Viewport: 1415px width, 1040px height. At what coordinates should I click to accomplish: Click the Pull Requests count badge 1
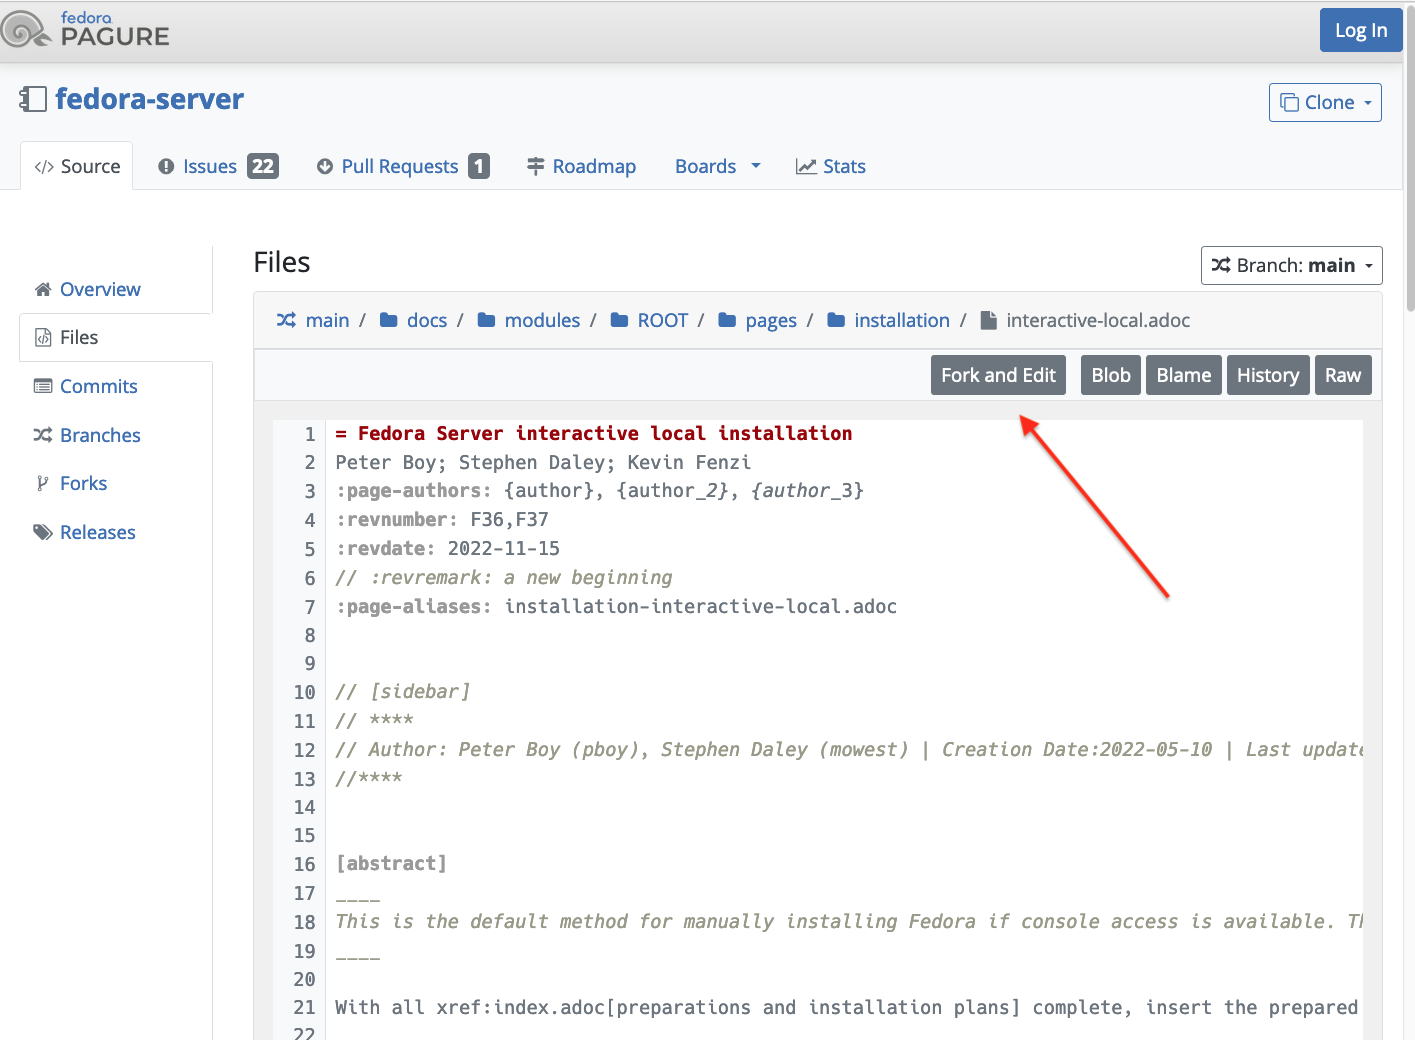coord(479,166)
